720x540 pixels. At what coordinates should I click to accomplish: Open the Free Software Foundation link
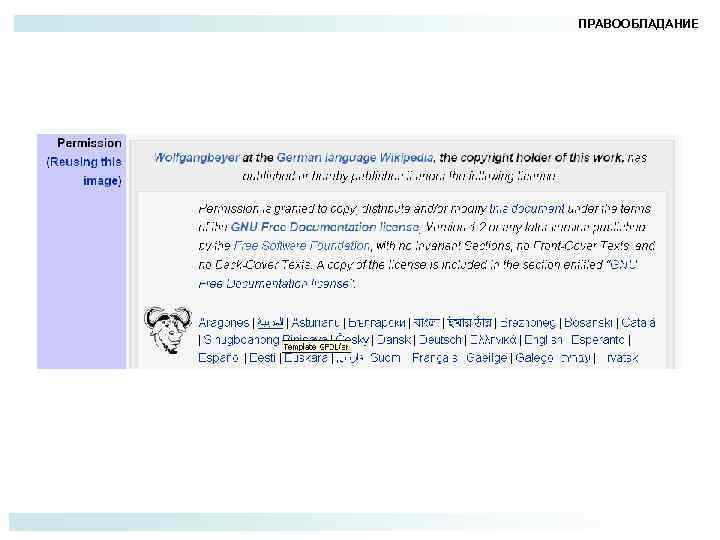pos(301,246)
